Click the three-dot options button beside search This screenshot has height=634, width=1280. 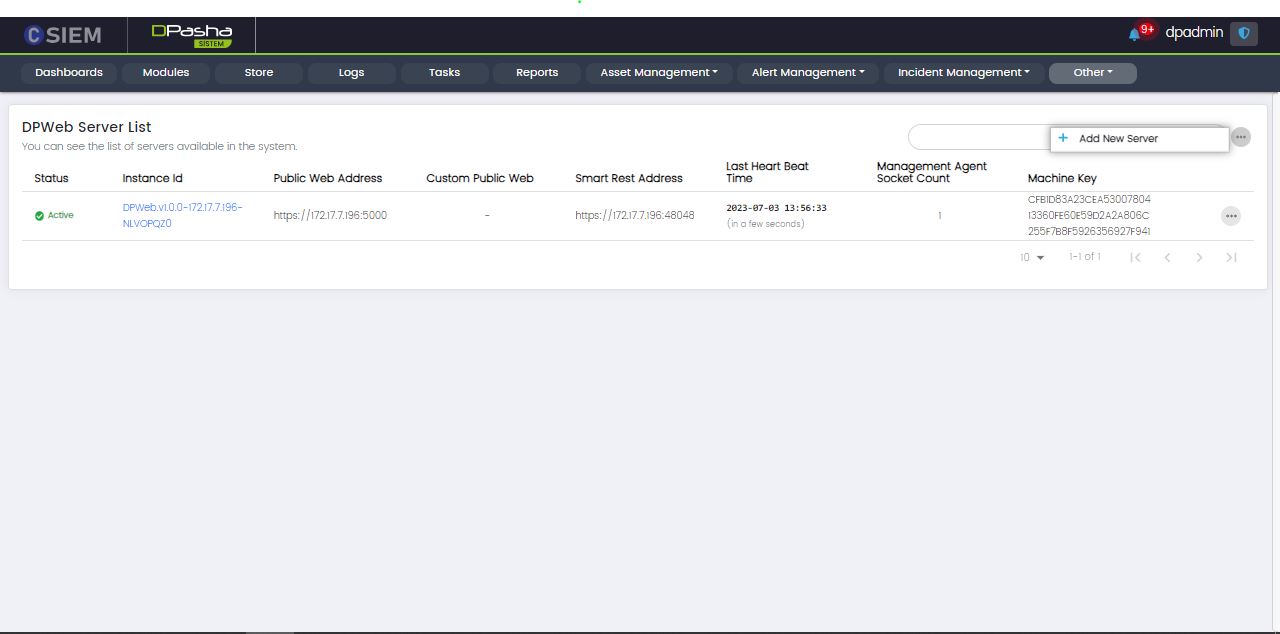click(x=1240, y=137)
